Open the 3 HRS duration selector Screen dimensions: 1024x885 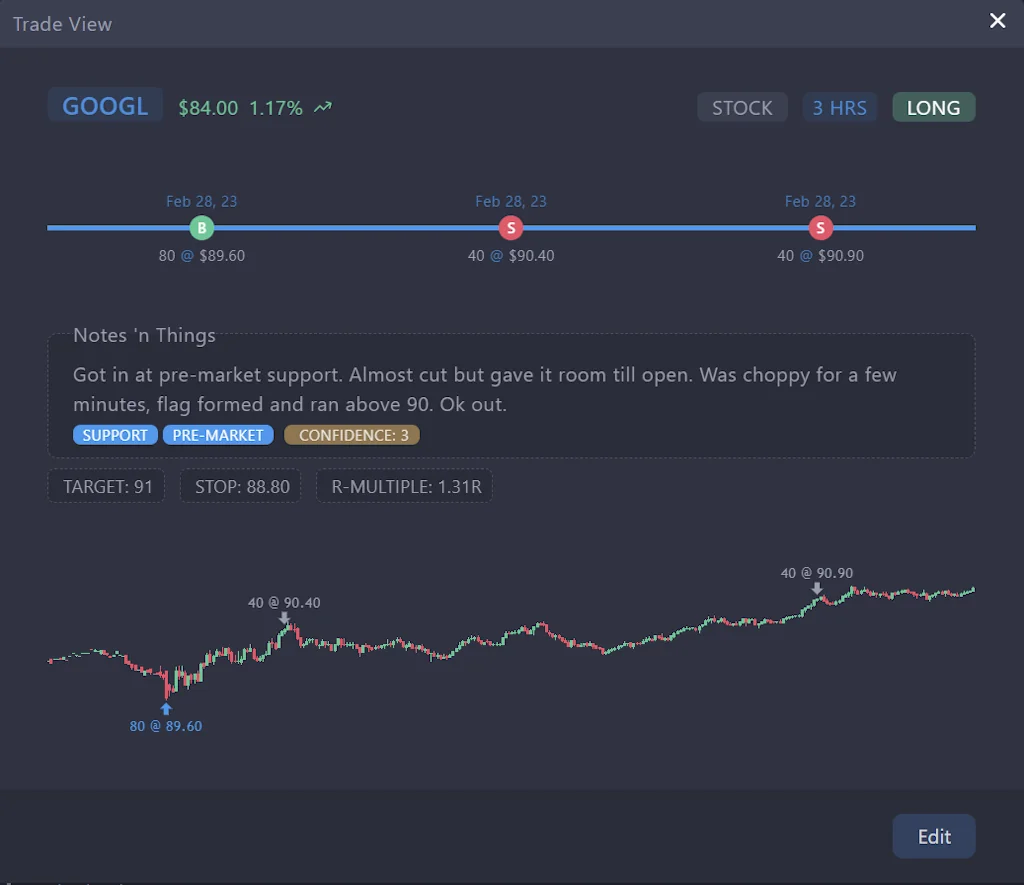(839, 107)
